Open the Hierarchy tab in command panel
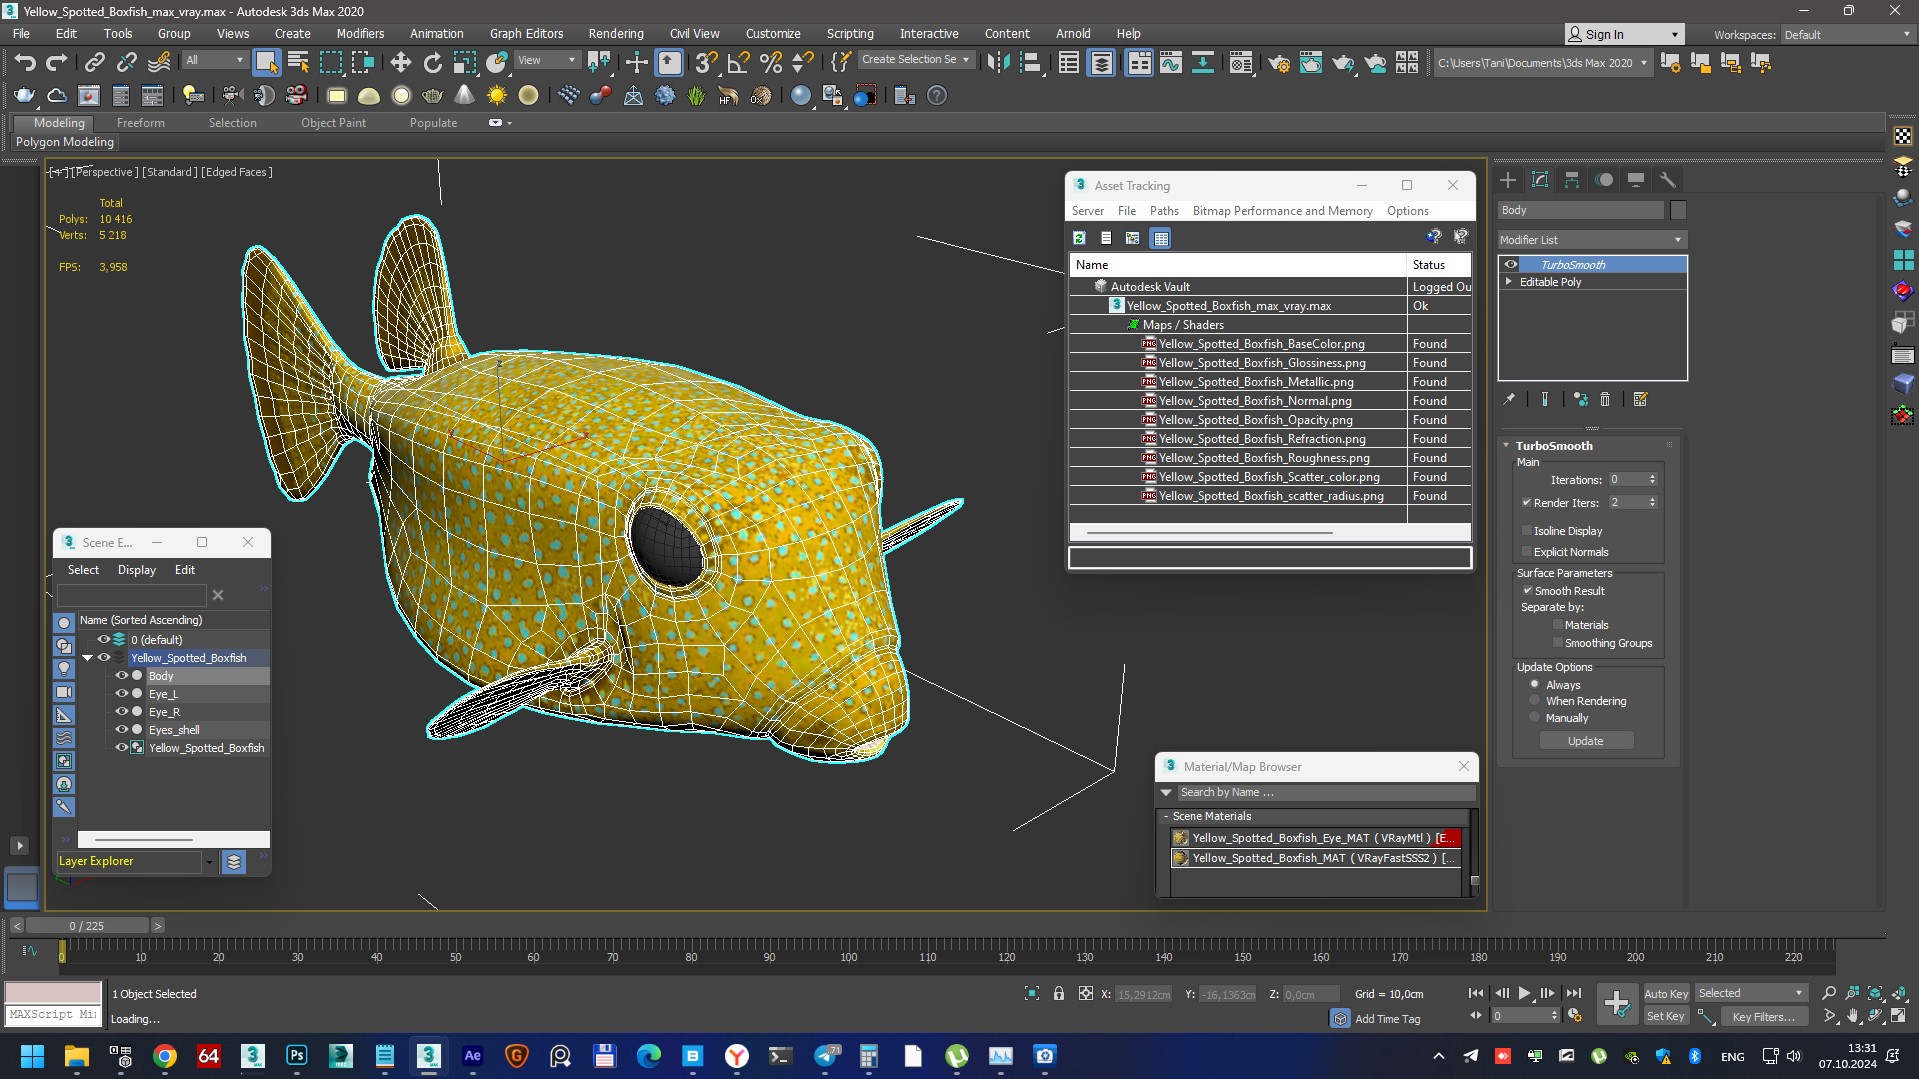Image resolution: width=1919 pixels, height=1079 pixels. coord(1572,180)
